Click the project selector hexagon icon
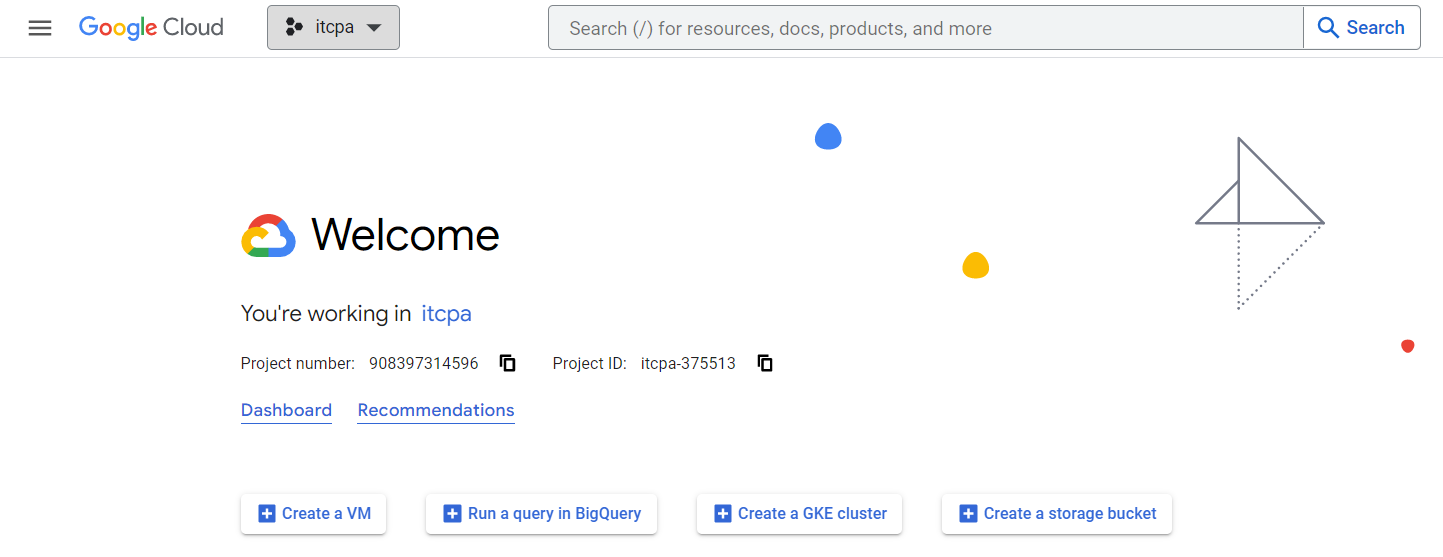Image resolution: width=1443 pixels, height=557 pixels. coord(294,28)
